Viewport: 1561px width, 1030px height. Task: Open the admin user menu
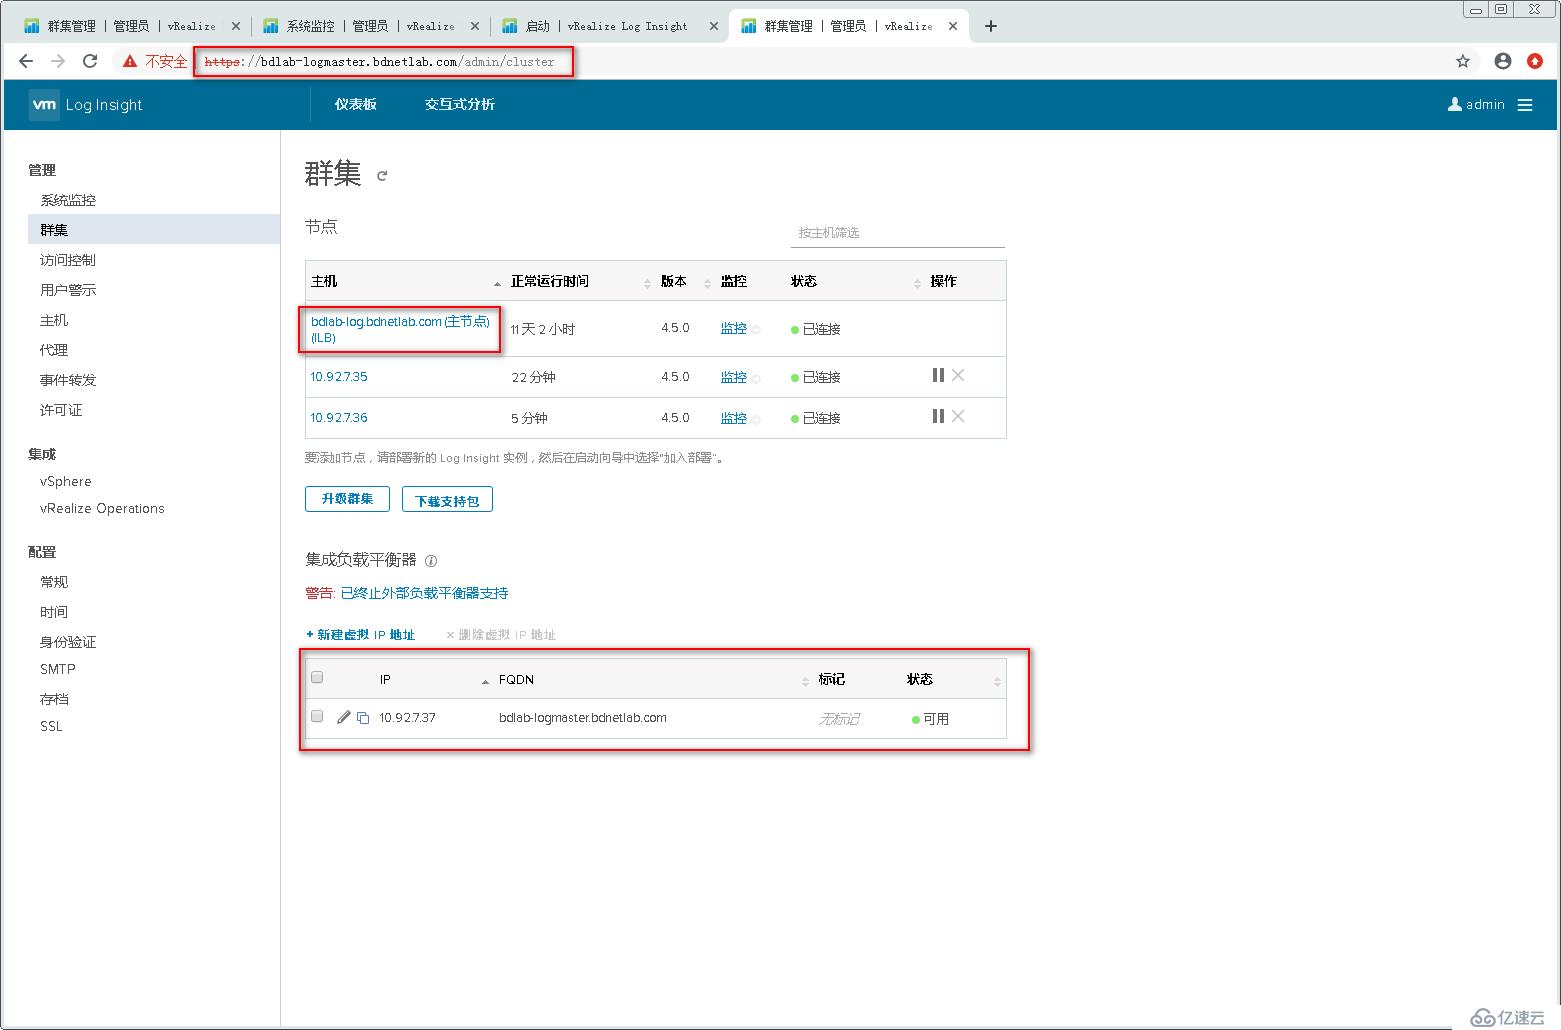(1476, 104)
